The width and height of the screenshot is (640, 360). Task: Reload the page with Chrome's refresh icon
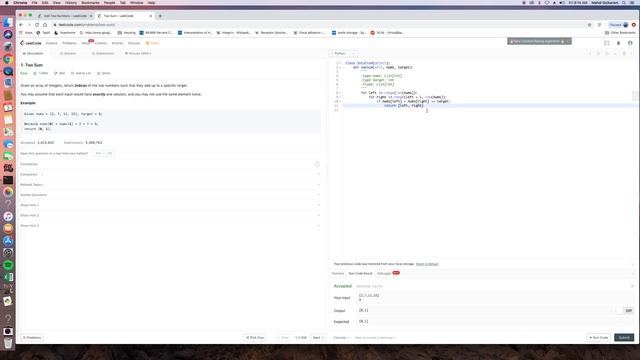[x=37, y=25]
